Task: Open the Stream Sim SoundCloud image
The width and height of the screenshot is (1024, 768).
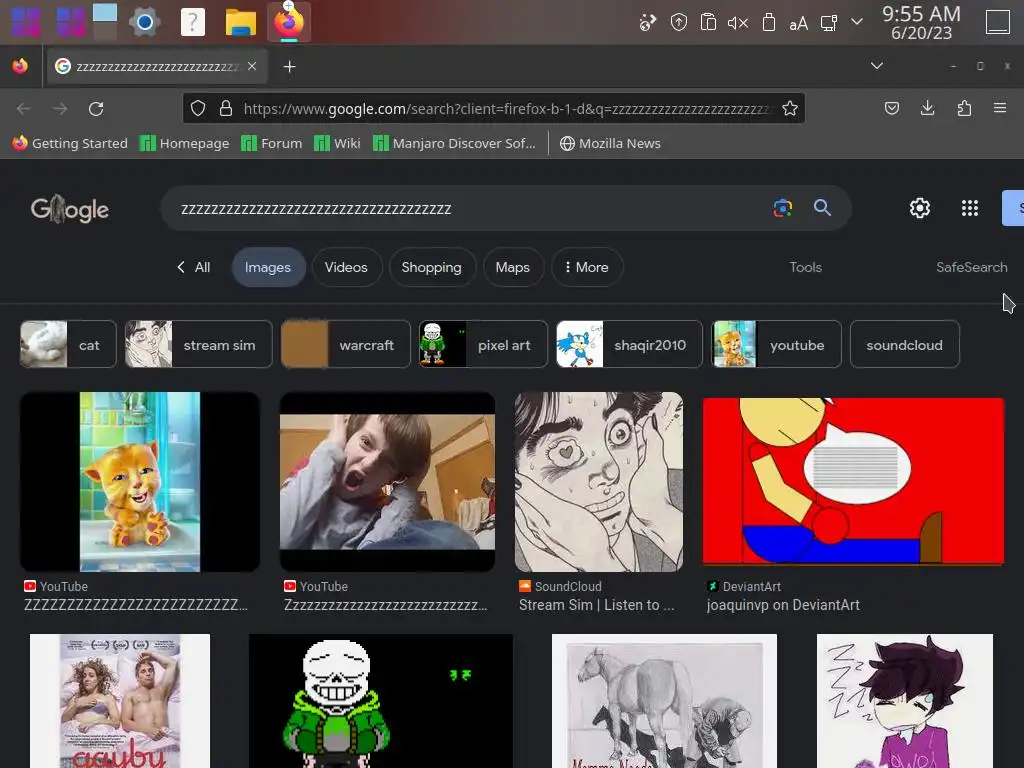Action: (599, 482)
